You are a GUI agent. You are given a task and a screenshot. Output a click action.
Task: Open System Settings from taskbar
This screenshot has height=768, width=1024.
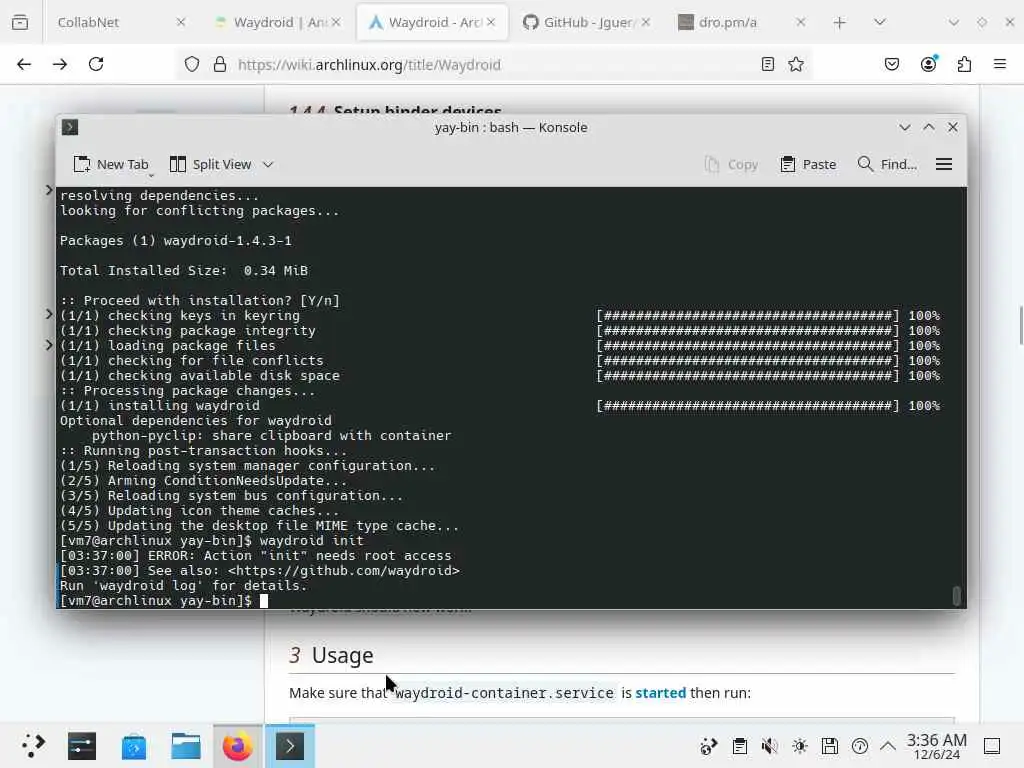pos(82,746)
